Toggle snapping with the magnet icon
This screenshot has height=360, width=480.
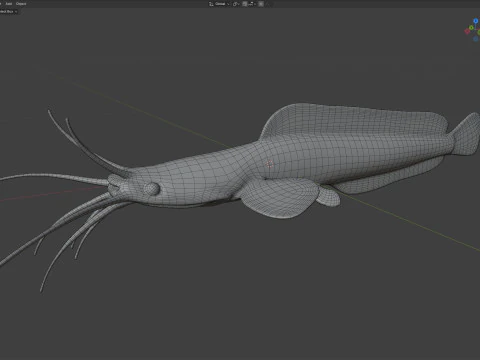coord(245,4)
